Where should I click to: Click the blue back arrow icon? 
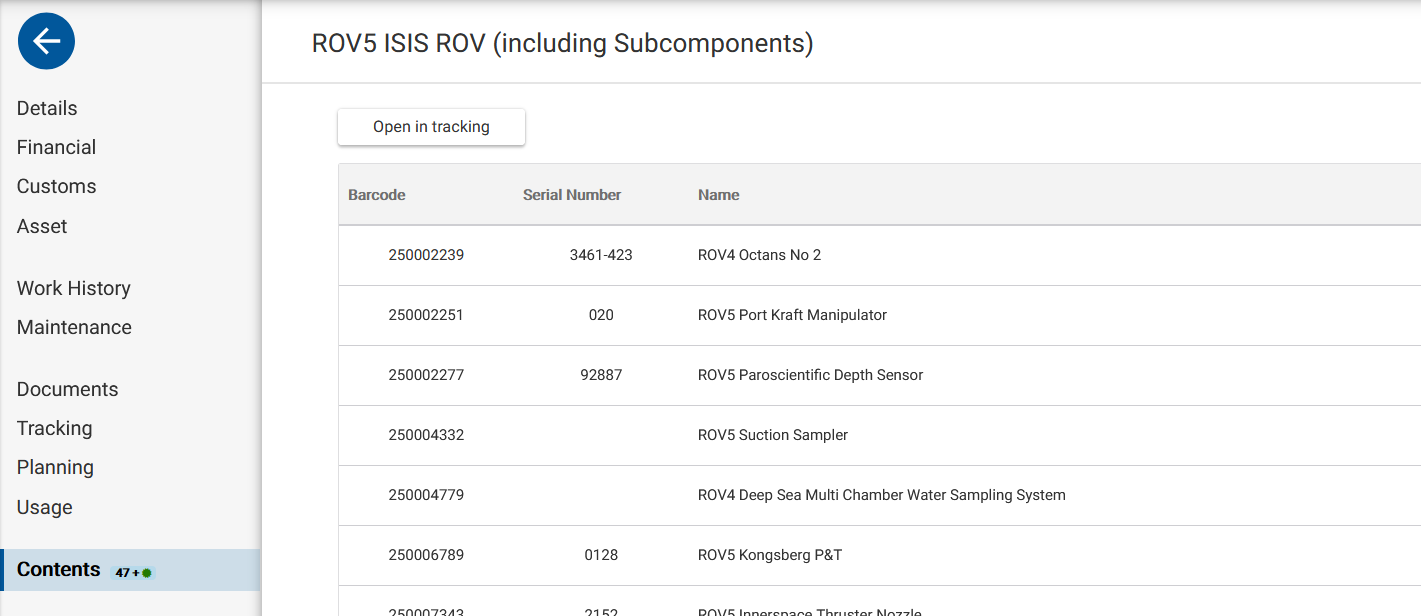[x=46, y=41]
